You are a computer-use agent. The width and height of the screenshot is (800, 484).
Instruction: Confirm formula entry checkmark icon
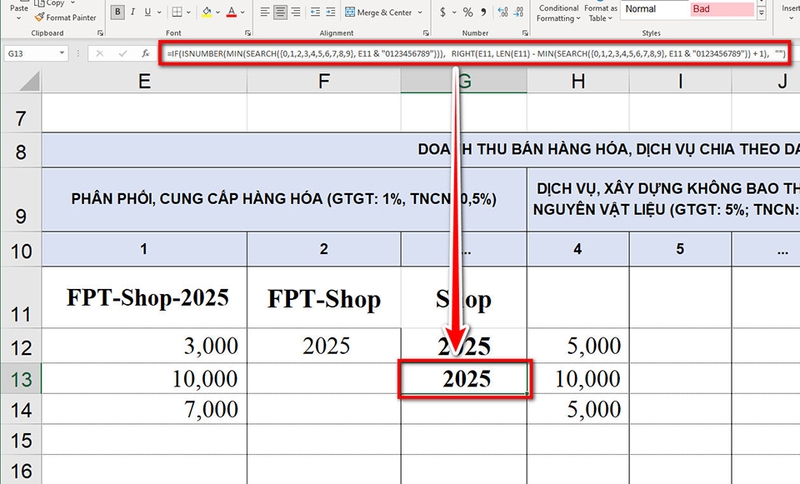[x=122, y=53]
